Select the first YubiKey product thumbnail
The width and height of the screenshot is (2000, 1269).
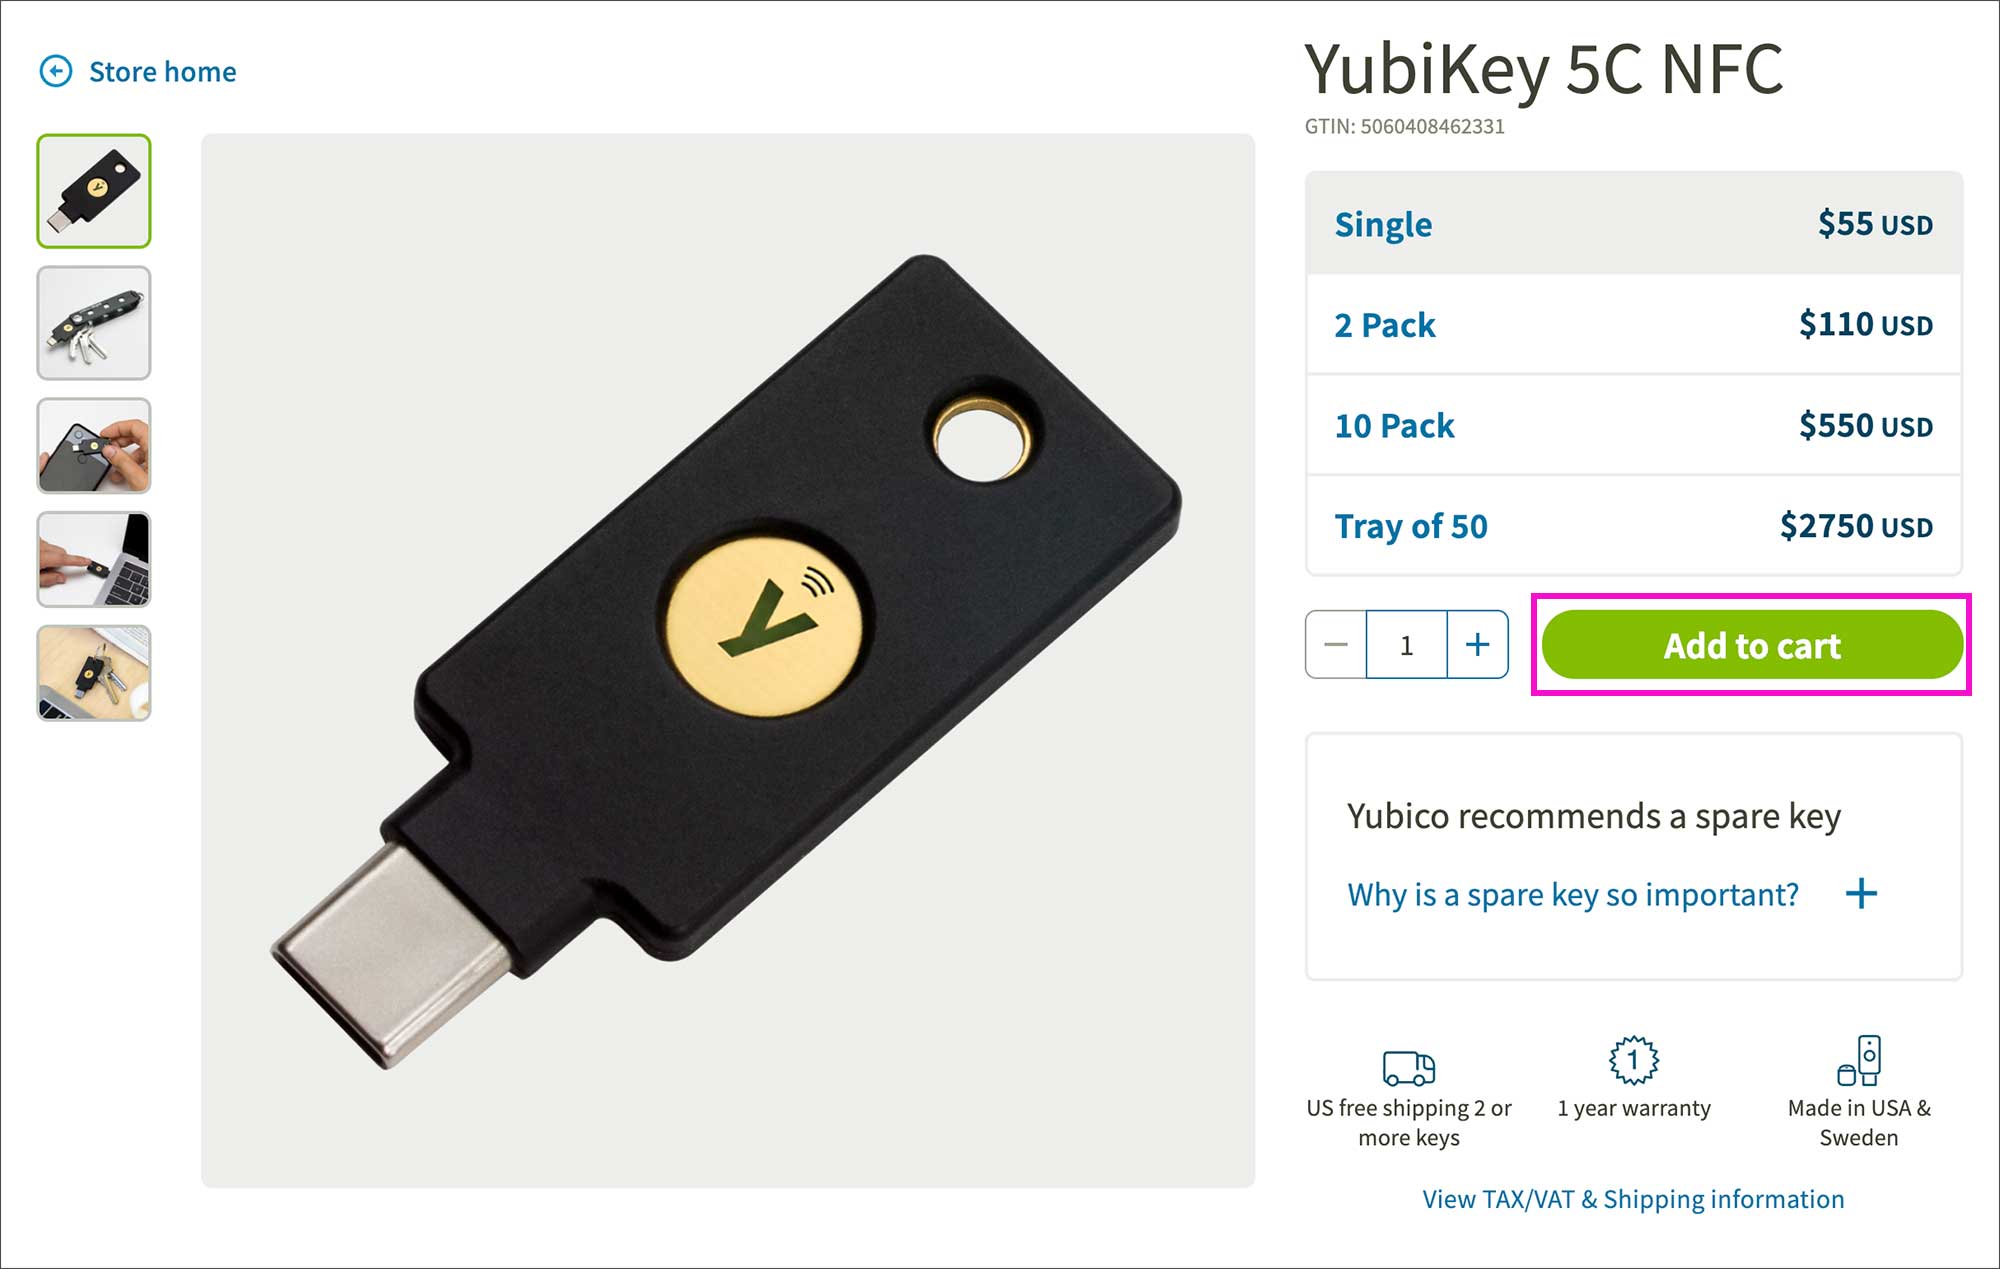coord(94,191)
